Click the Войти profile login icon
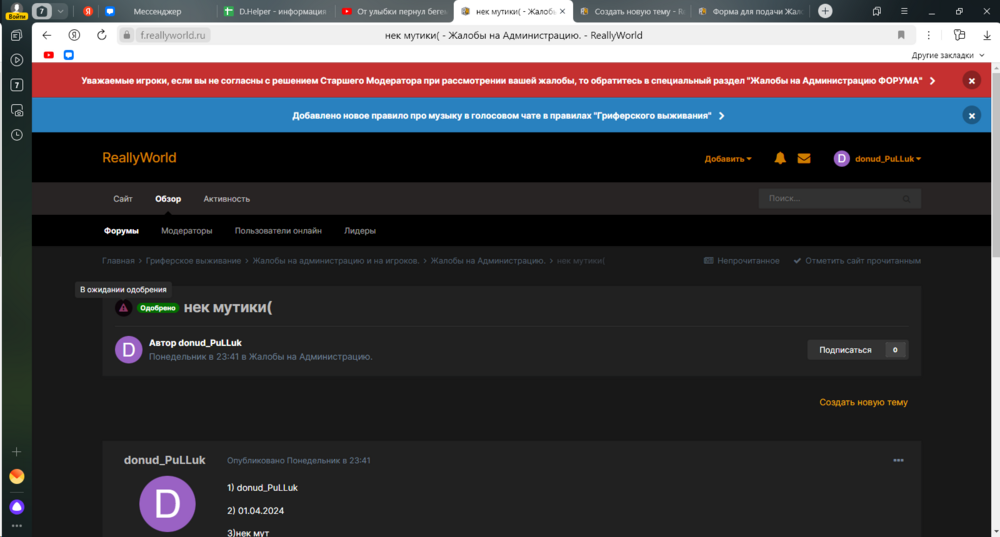 click(17, 11)
